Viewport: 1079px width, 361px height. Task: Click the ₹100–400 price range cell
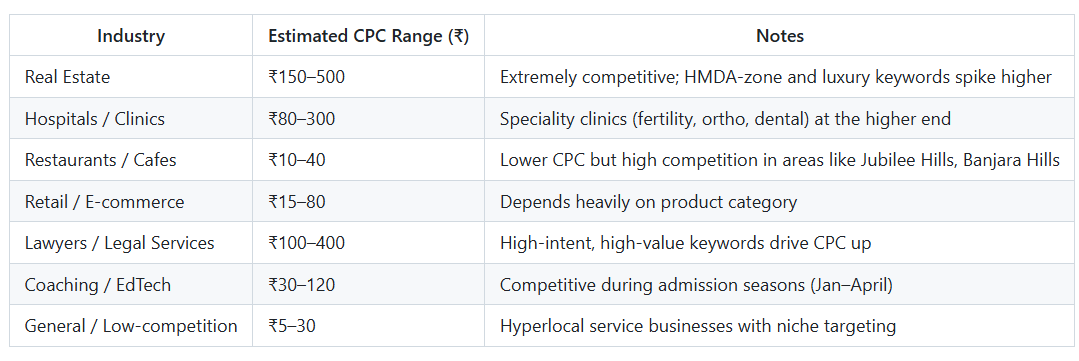coord(368,243)
